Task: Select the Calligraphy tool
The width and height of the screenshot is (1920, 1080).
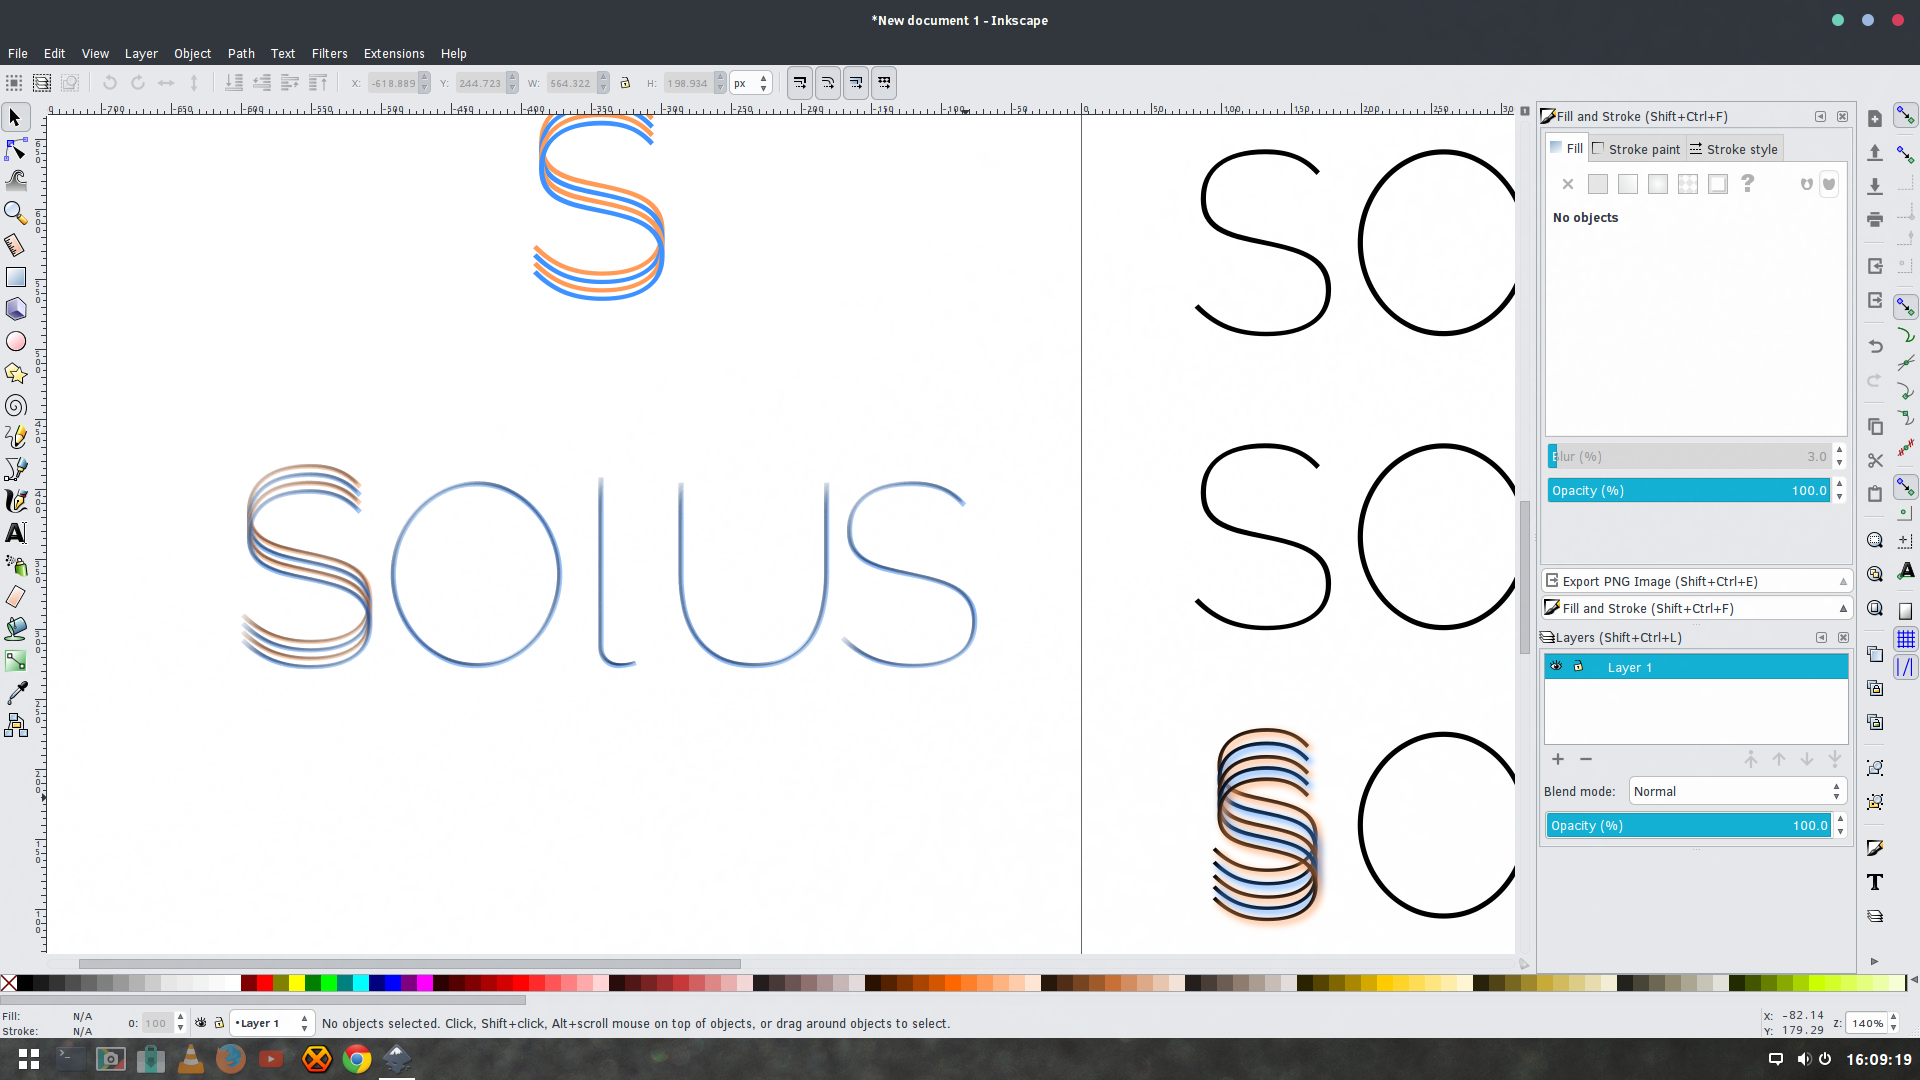Action: 15,501
